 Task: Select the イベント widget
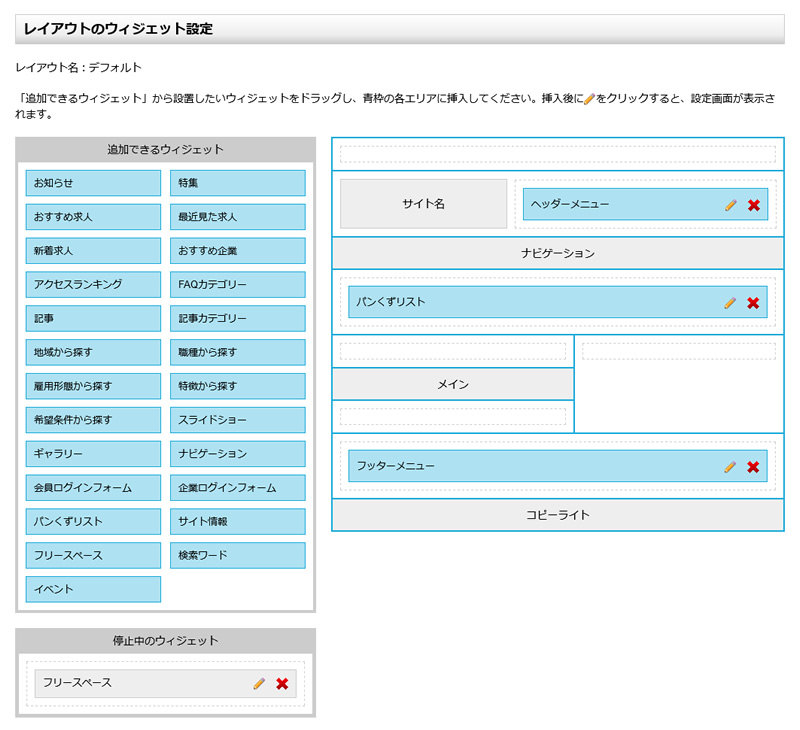click(x=92, y=589)
